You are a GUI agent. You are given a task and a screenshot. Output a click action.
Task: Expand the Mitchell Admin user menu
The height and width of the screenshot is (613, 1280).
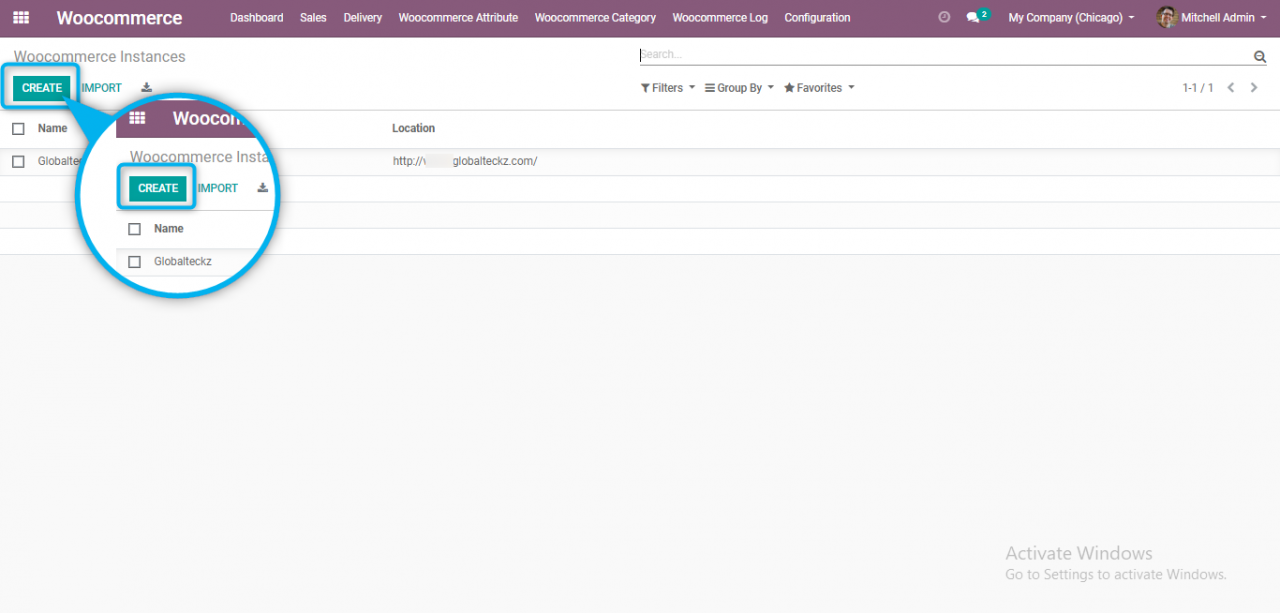pos(1211,17)
